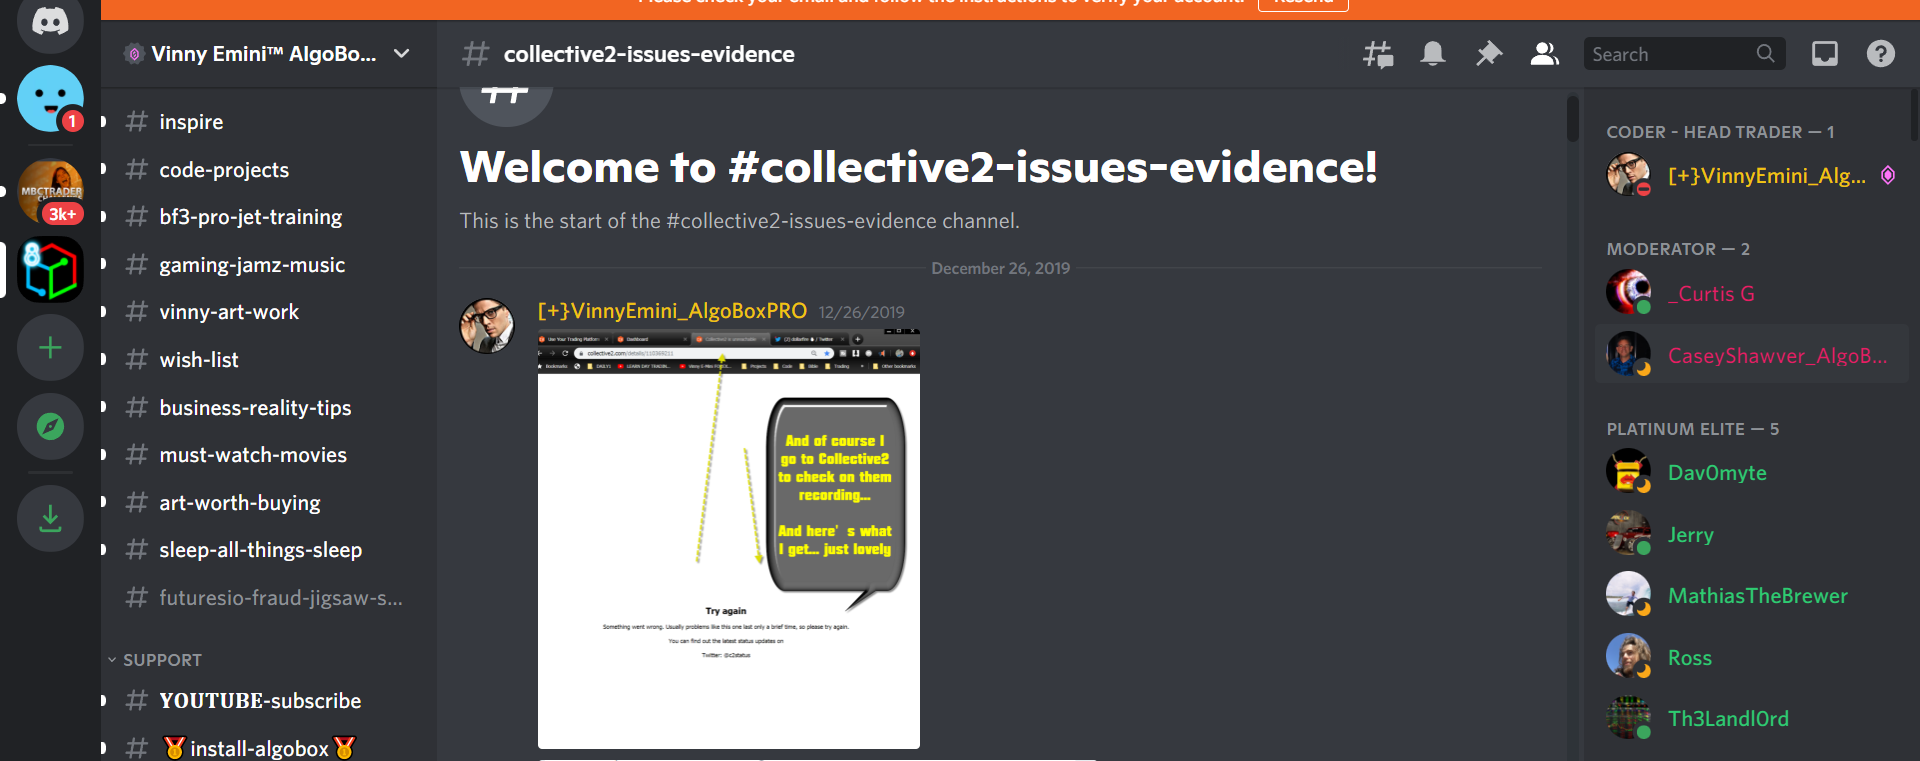Viewport: 1920px width, 761px height.
Task: Select _Curtis G in member list
Action: click(1752, 294)
